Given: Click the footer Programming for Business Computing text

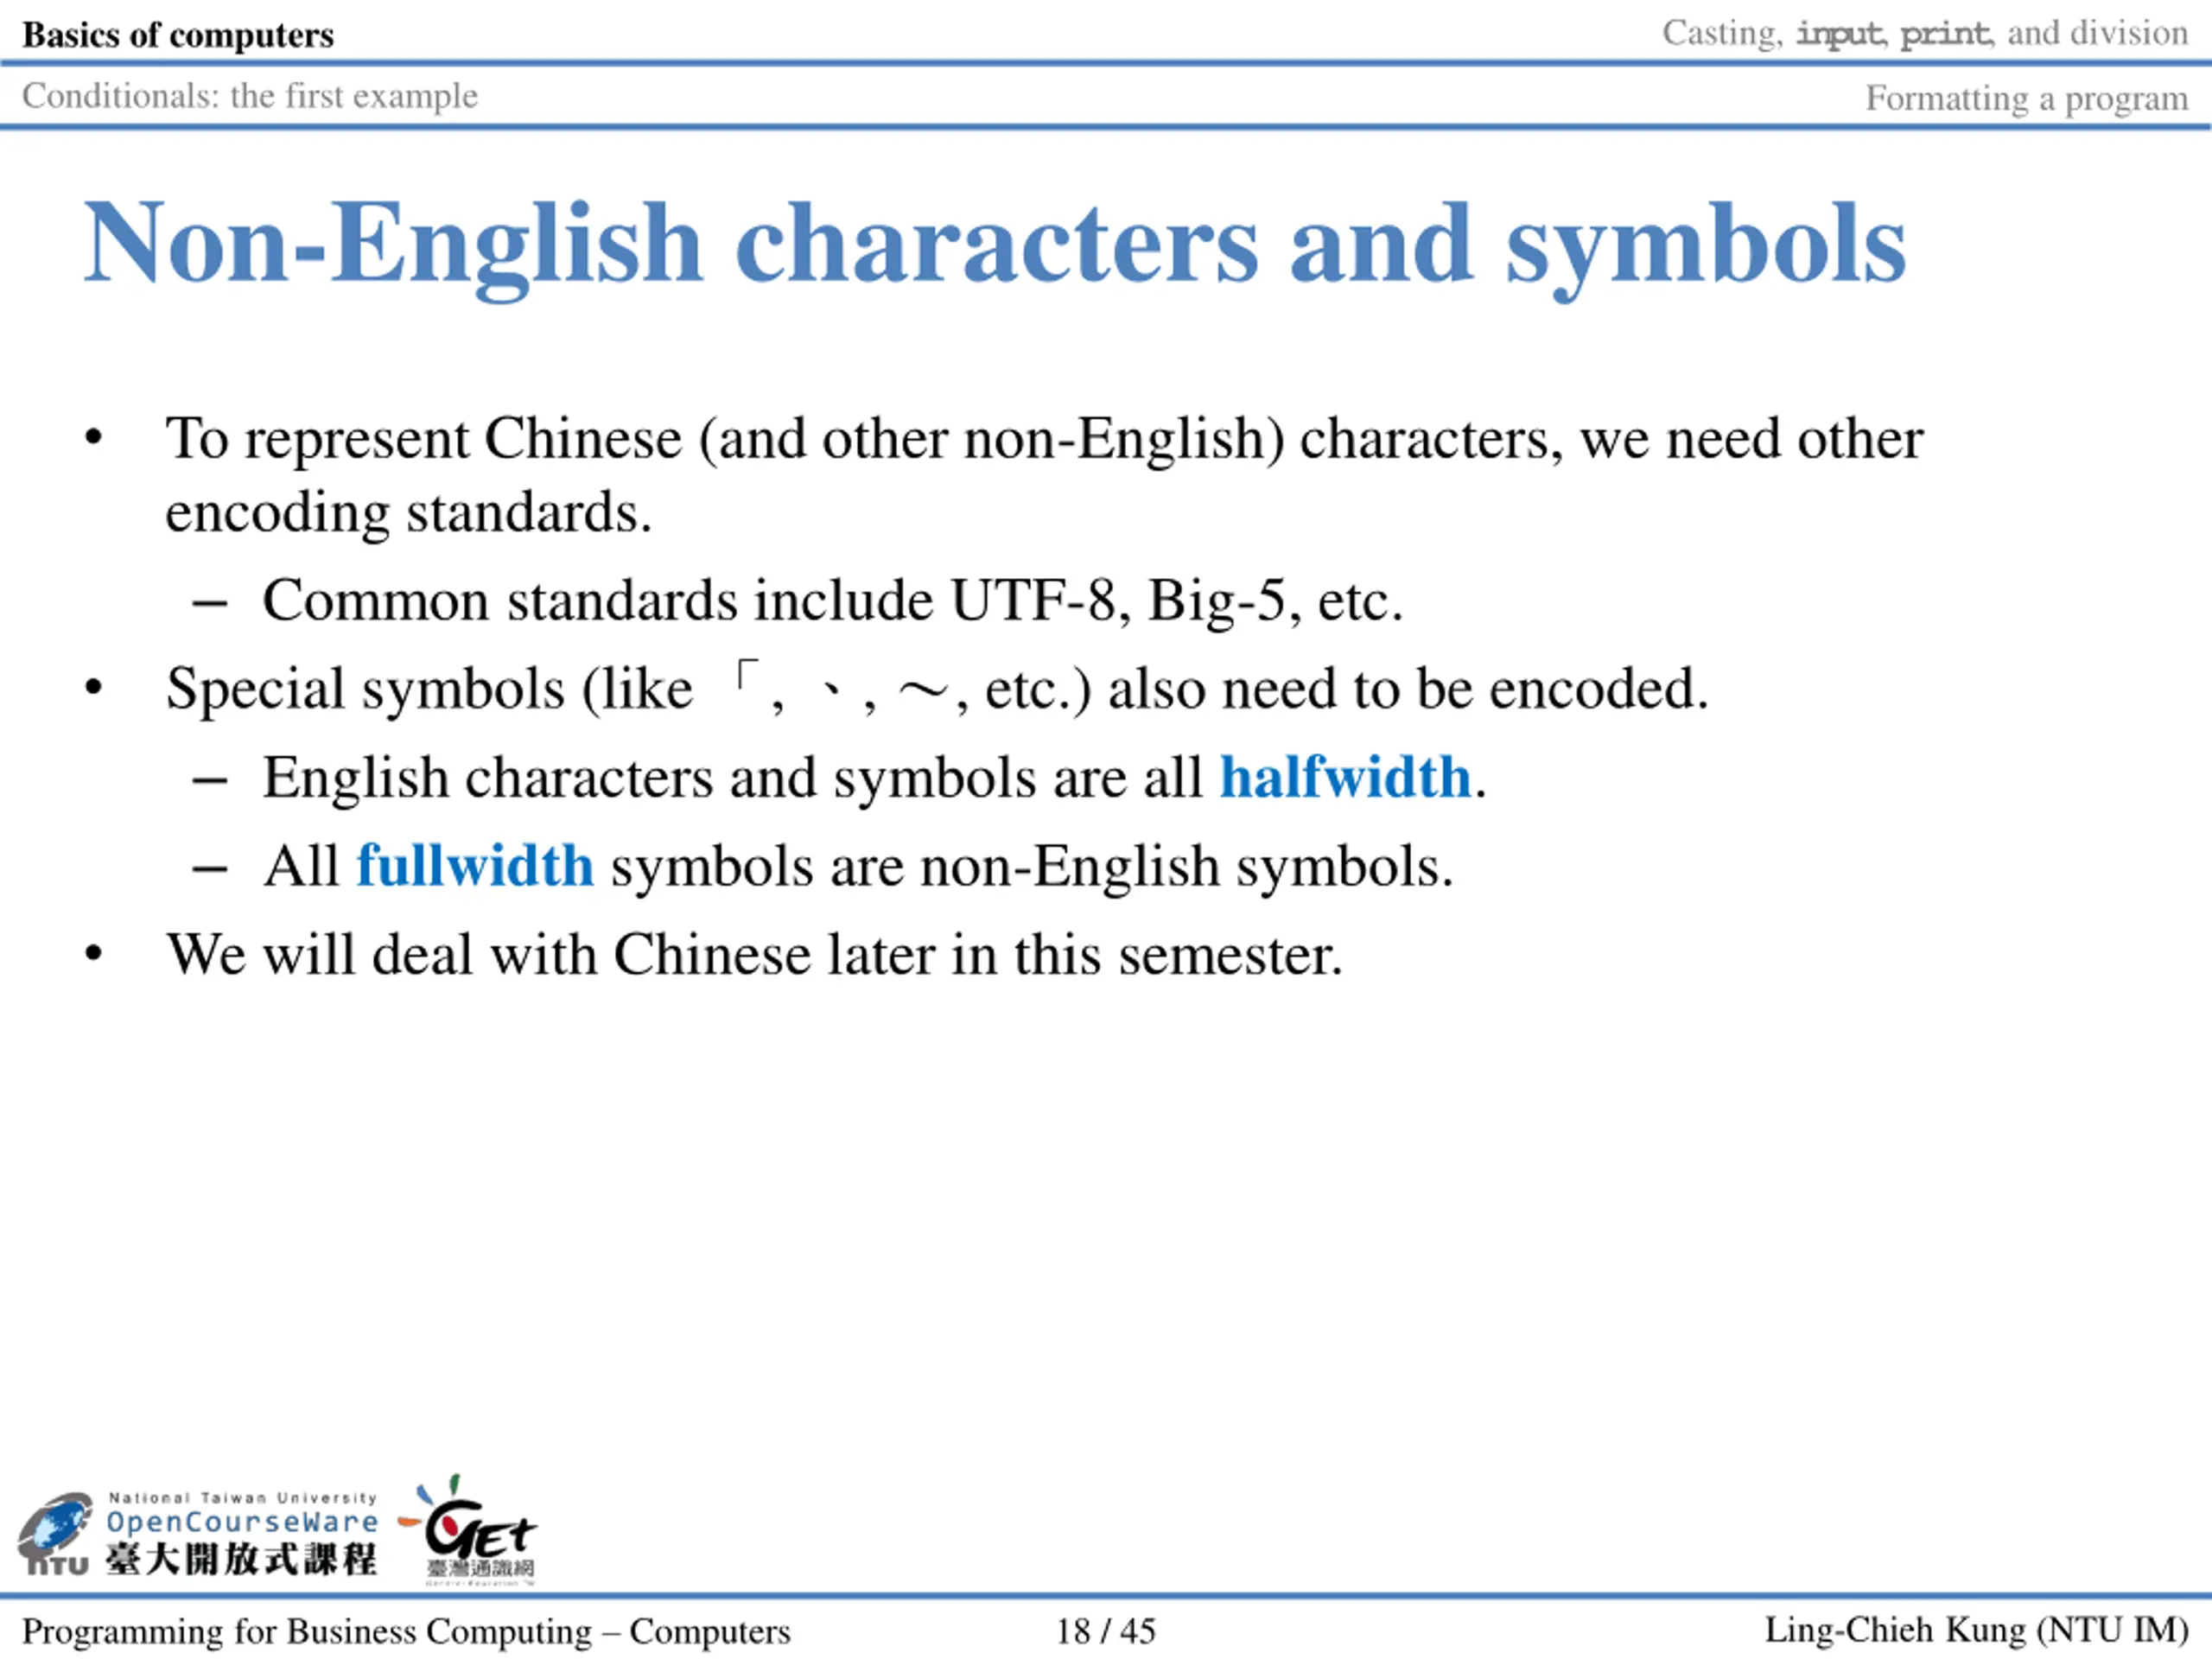Looking at the screenshot, I should [x=406, y=1631].
